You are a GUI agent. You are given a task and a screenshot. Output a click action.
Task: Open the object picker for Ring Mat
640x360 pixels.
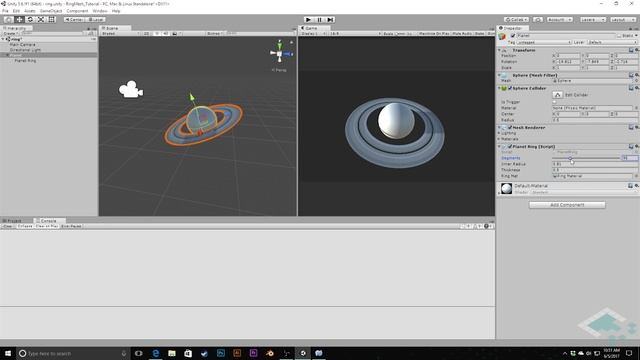coord(636,176)
